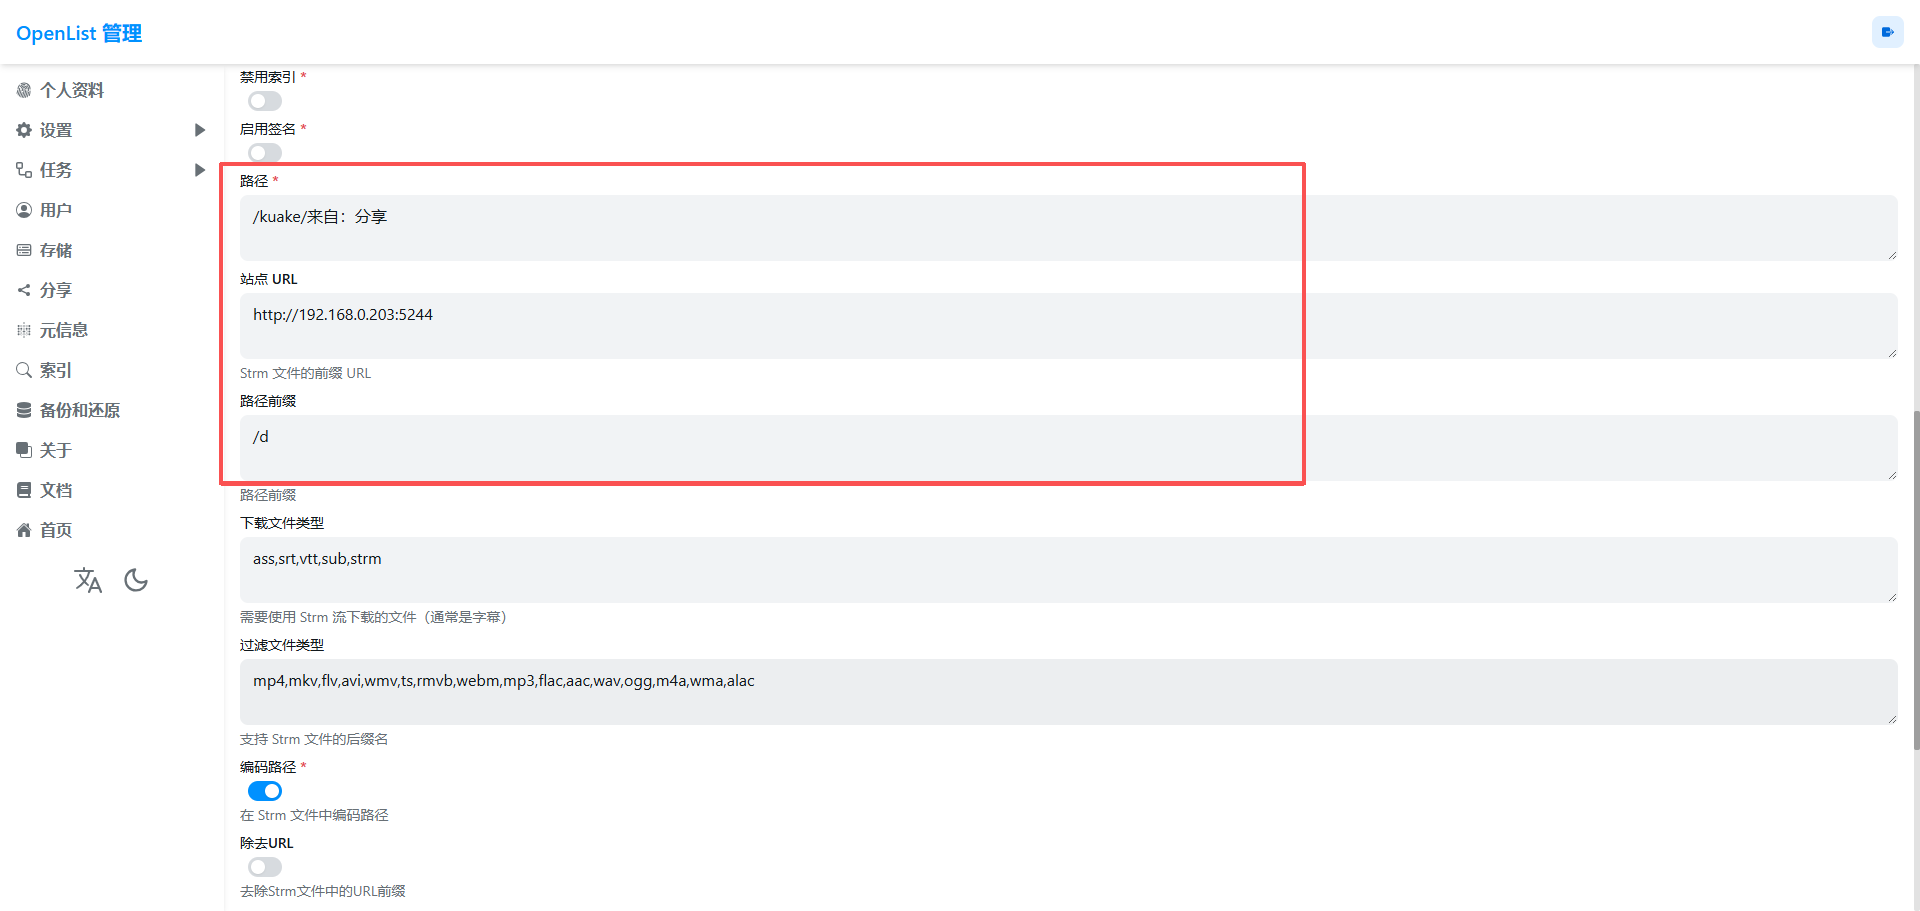Go to 首页 from the sidebar
1920x911 pixels.
[56, 530]
